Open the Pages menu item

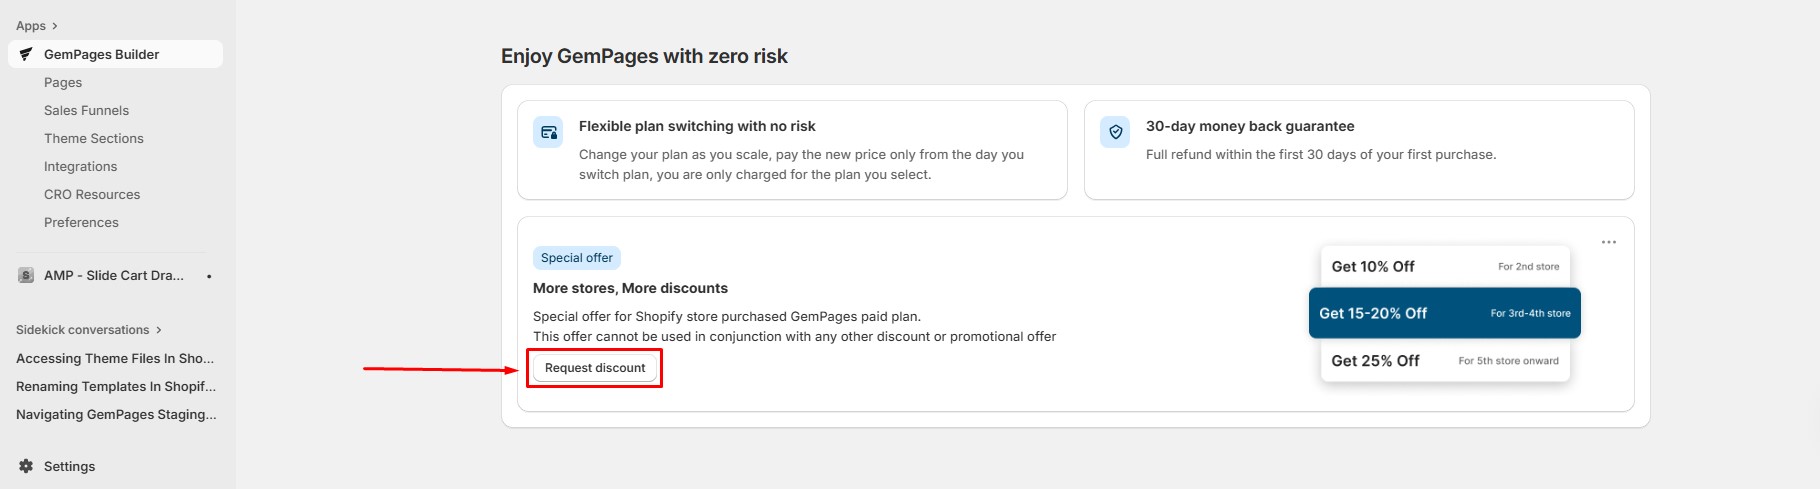pos(63,82)
